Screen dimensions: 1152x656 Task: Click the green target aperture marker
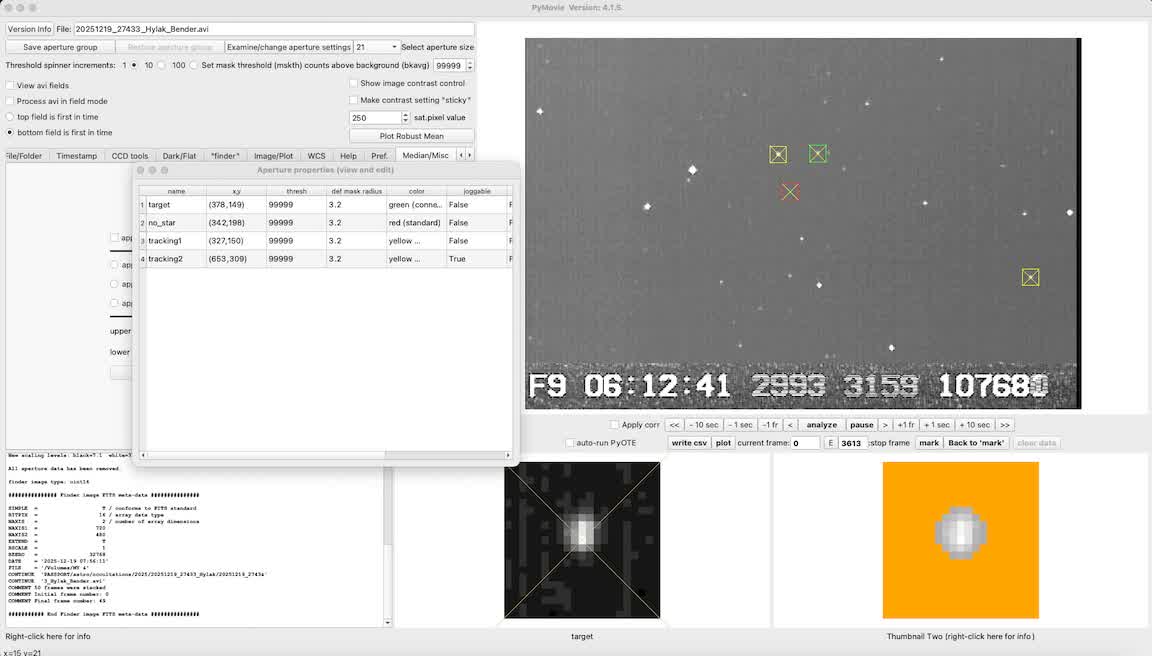[x=818, y=153]
